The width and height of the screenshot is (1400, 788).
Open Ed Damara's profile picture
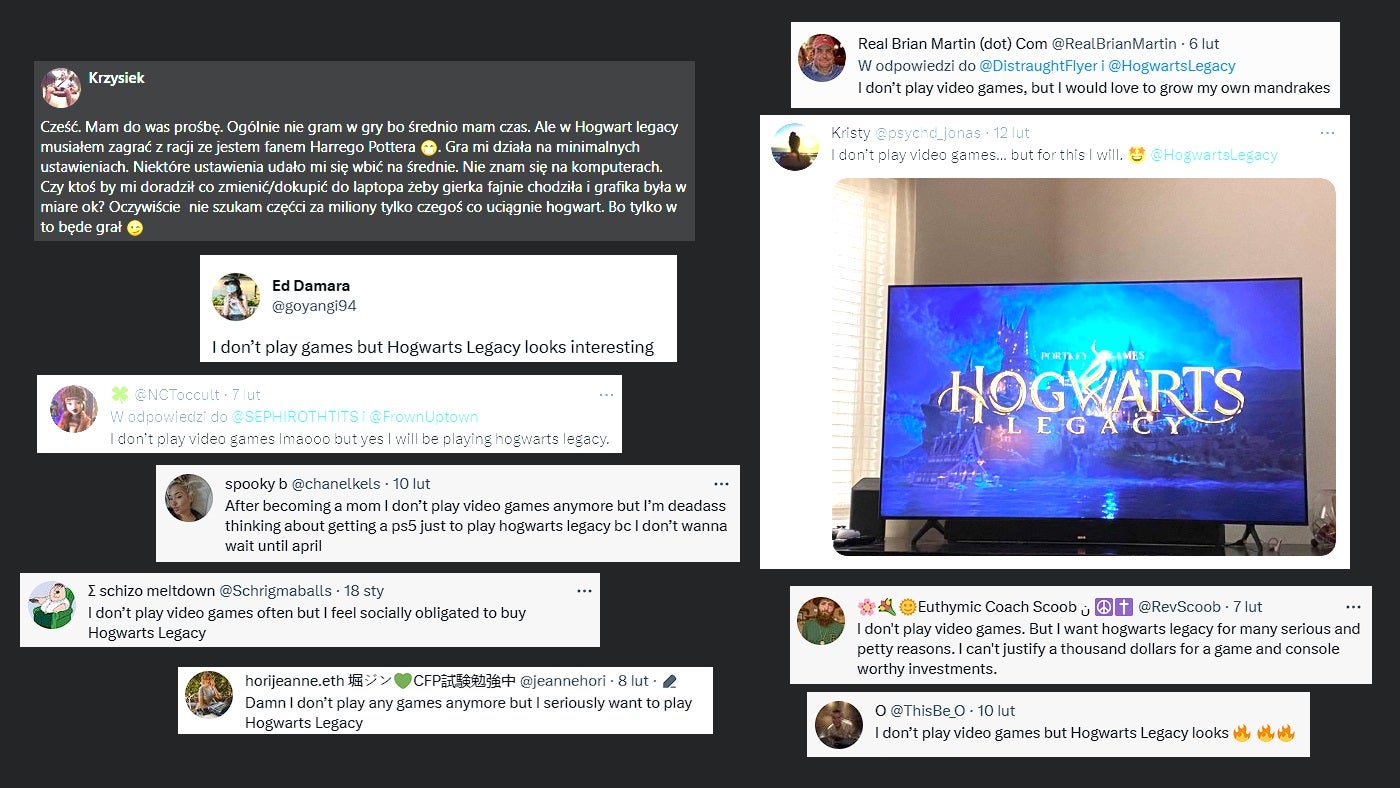[236, 296]
